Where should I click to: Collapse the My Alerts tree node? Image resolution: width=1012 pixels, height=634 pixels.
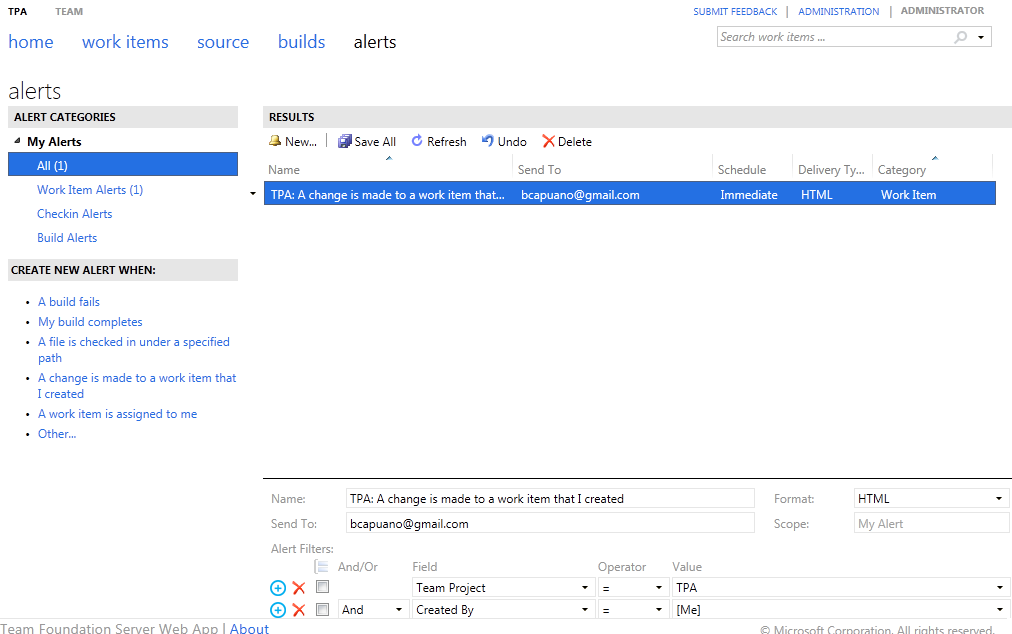[x=17, y=142]
